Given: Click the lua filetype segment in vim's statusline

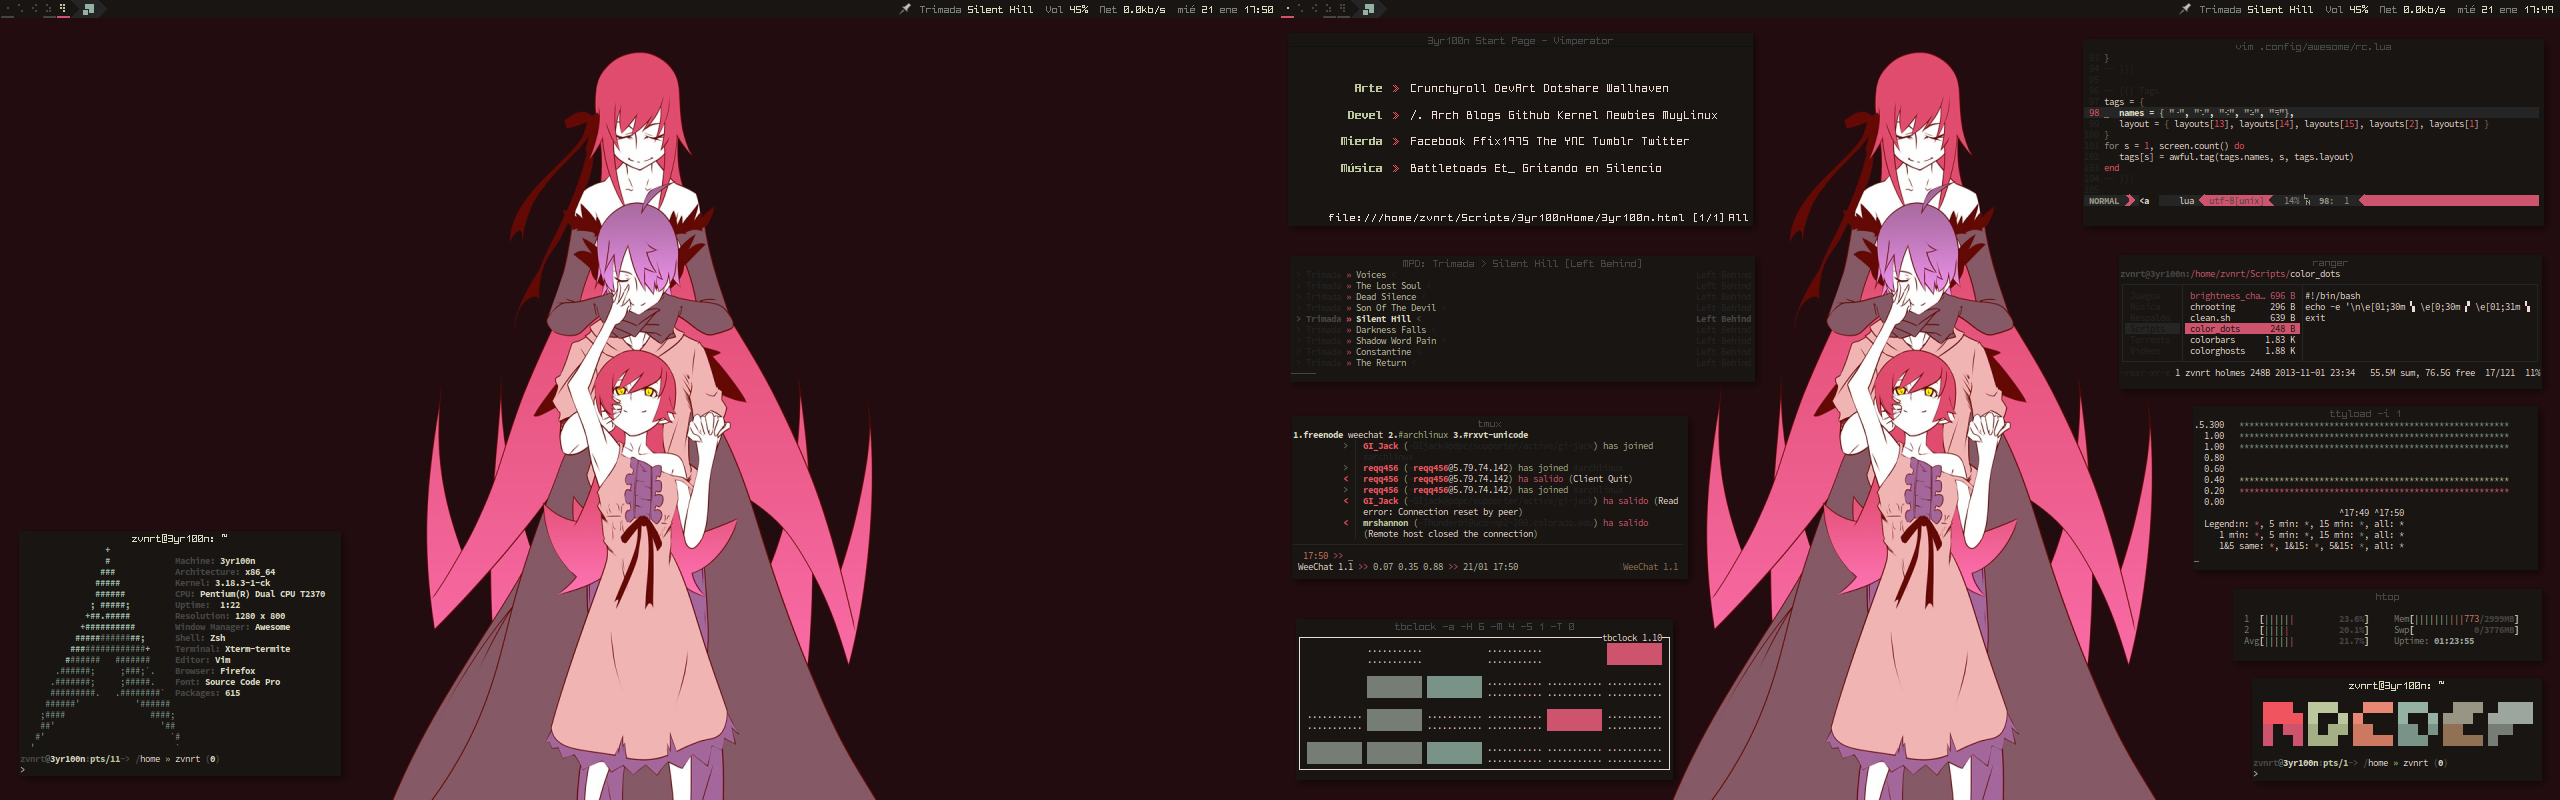Looking at the screenshot, I should (x=2187, y=201).
